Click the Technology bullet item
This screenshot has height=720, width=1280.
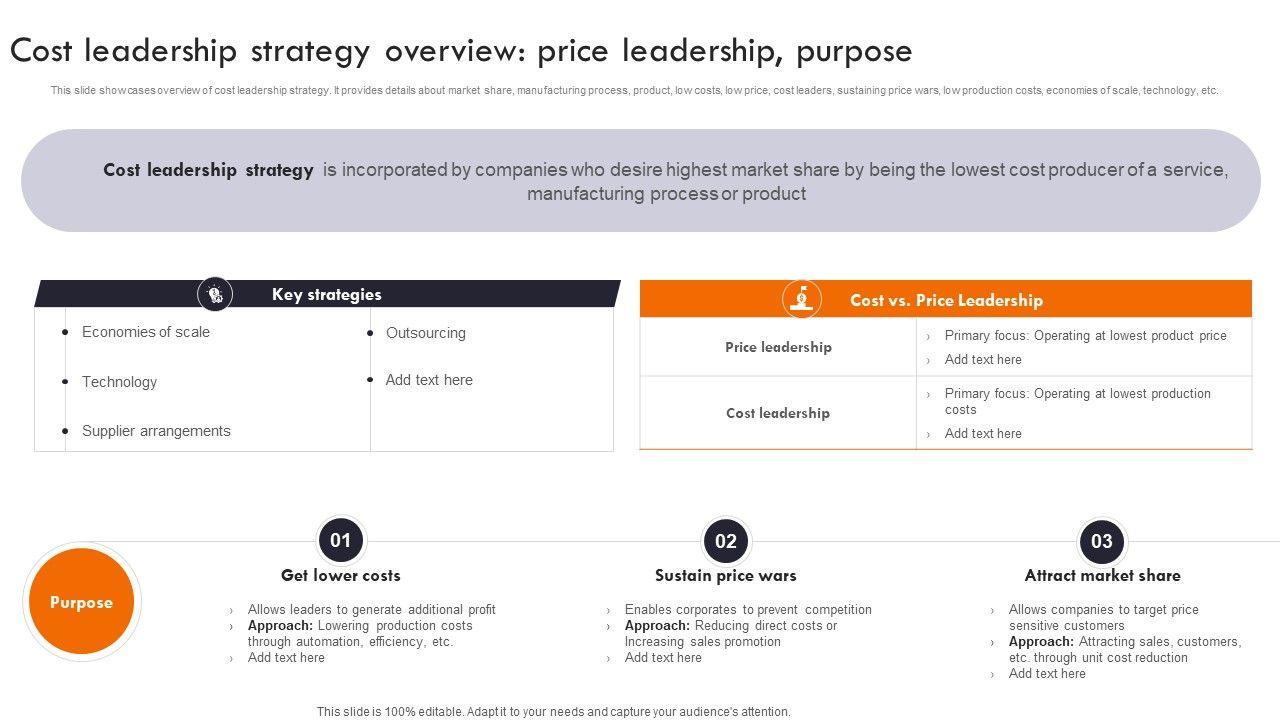119,382
